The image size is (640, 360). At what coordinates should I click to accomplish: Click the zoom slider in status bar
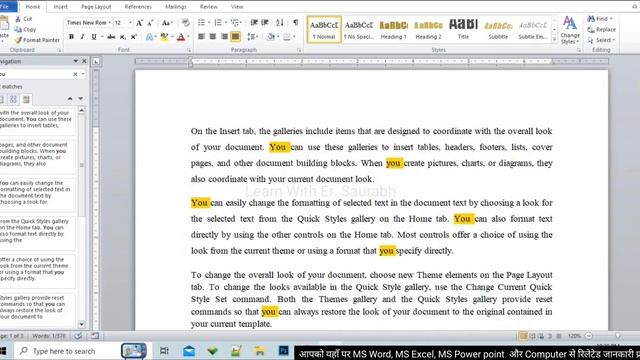click(x=618, y=336)
